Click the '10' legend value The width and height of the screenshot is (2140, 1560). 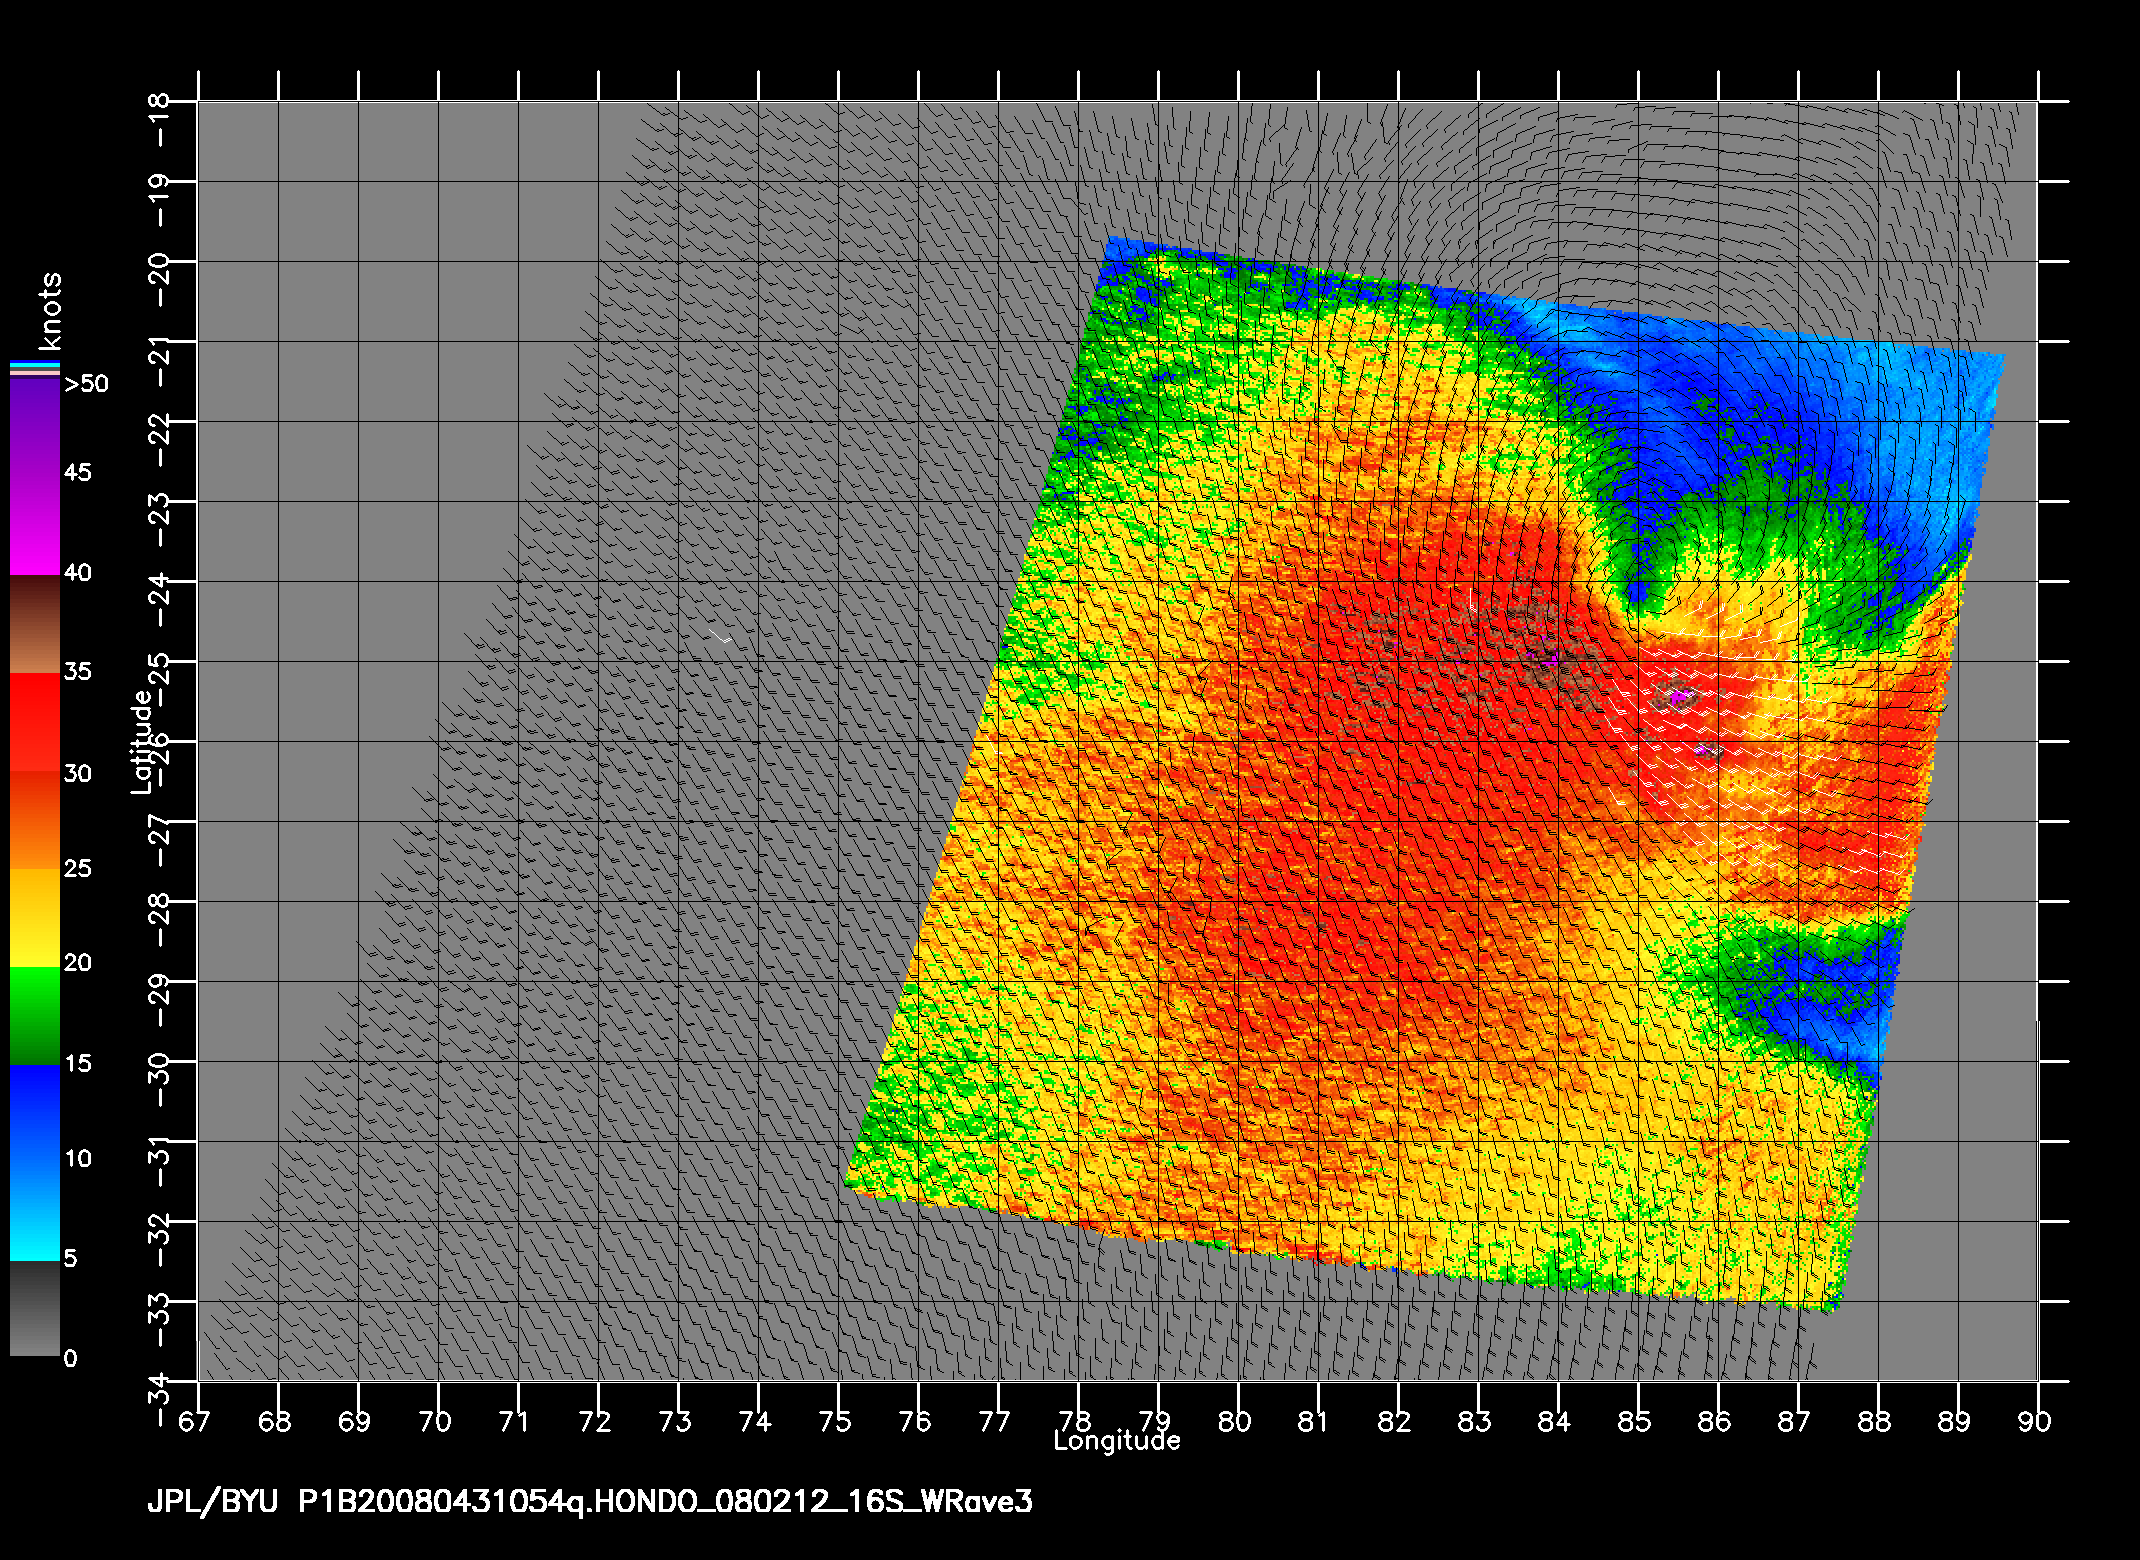coord(78,1159)
